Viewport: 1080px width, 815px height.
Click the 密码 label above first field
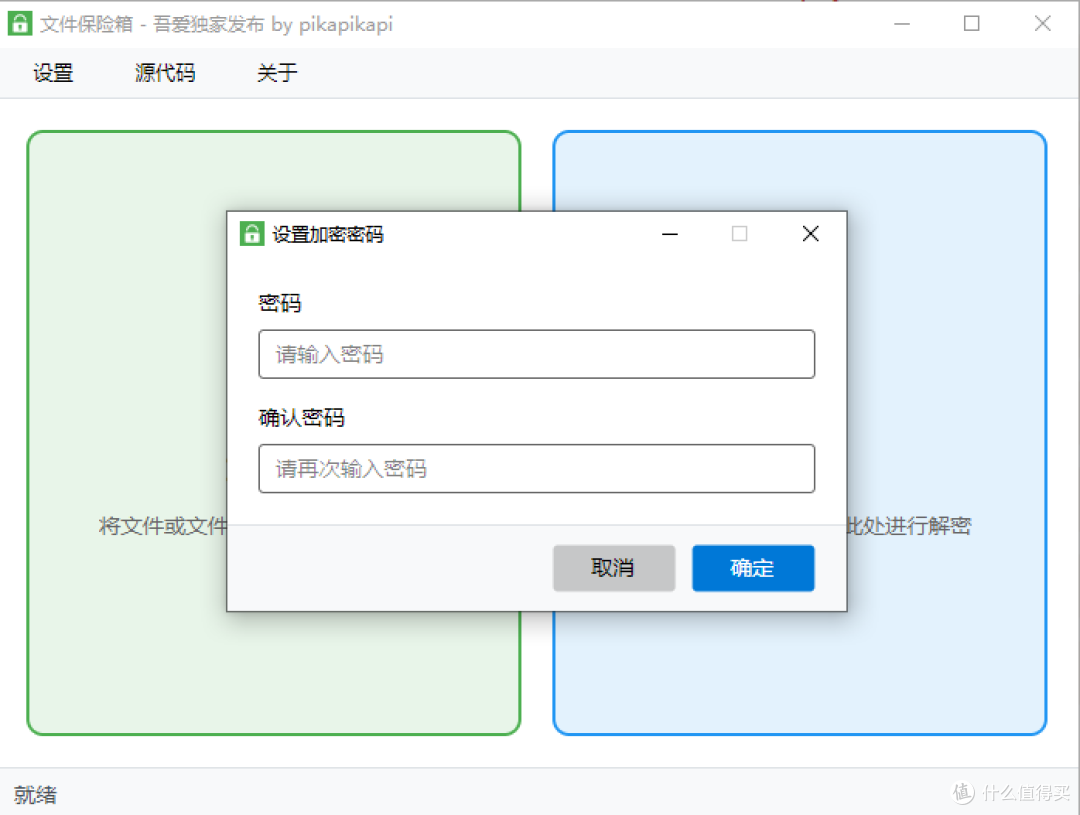pyautogui.click(x=280, y=303)
